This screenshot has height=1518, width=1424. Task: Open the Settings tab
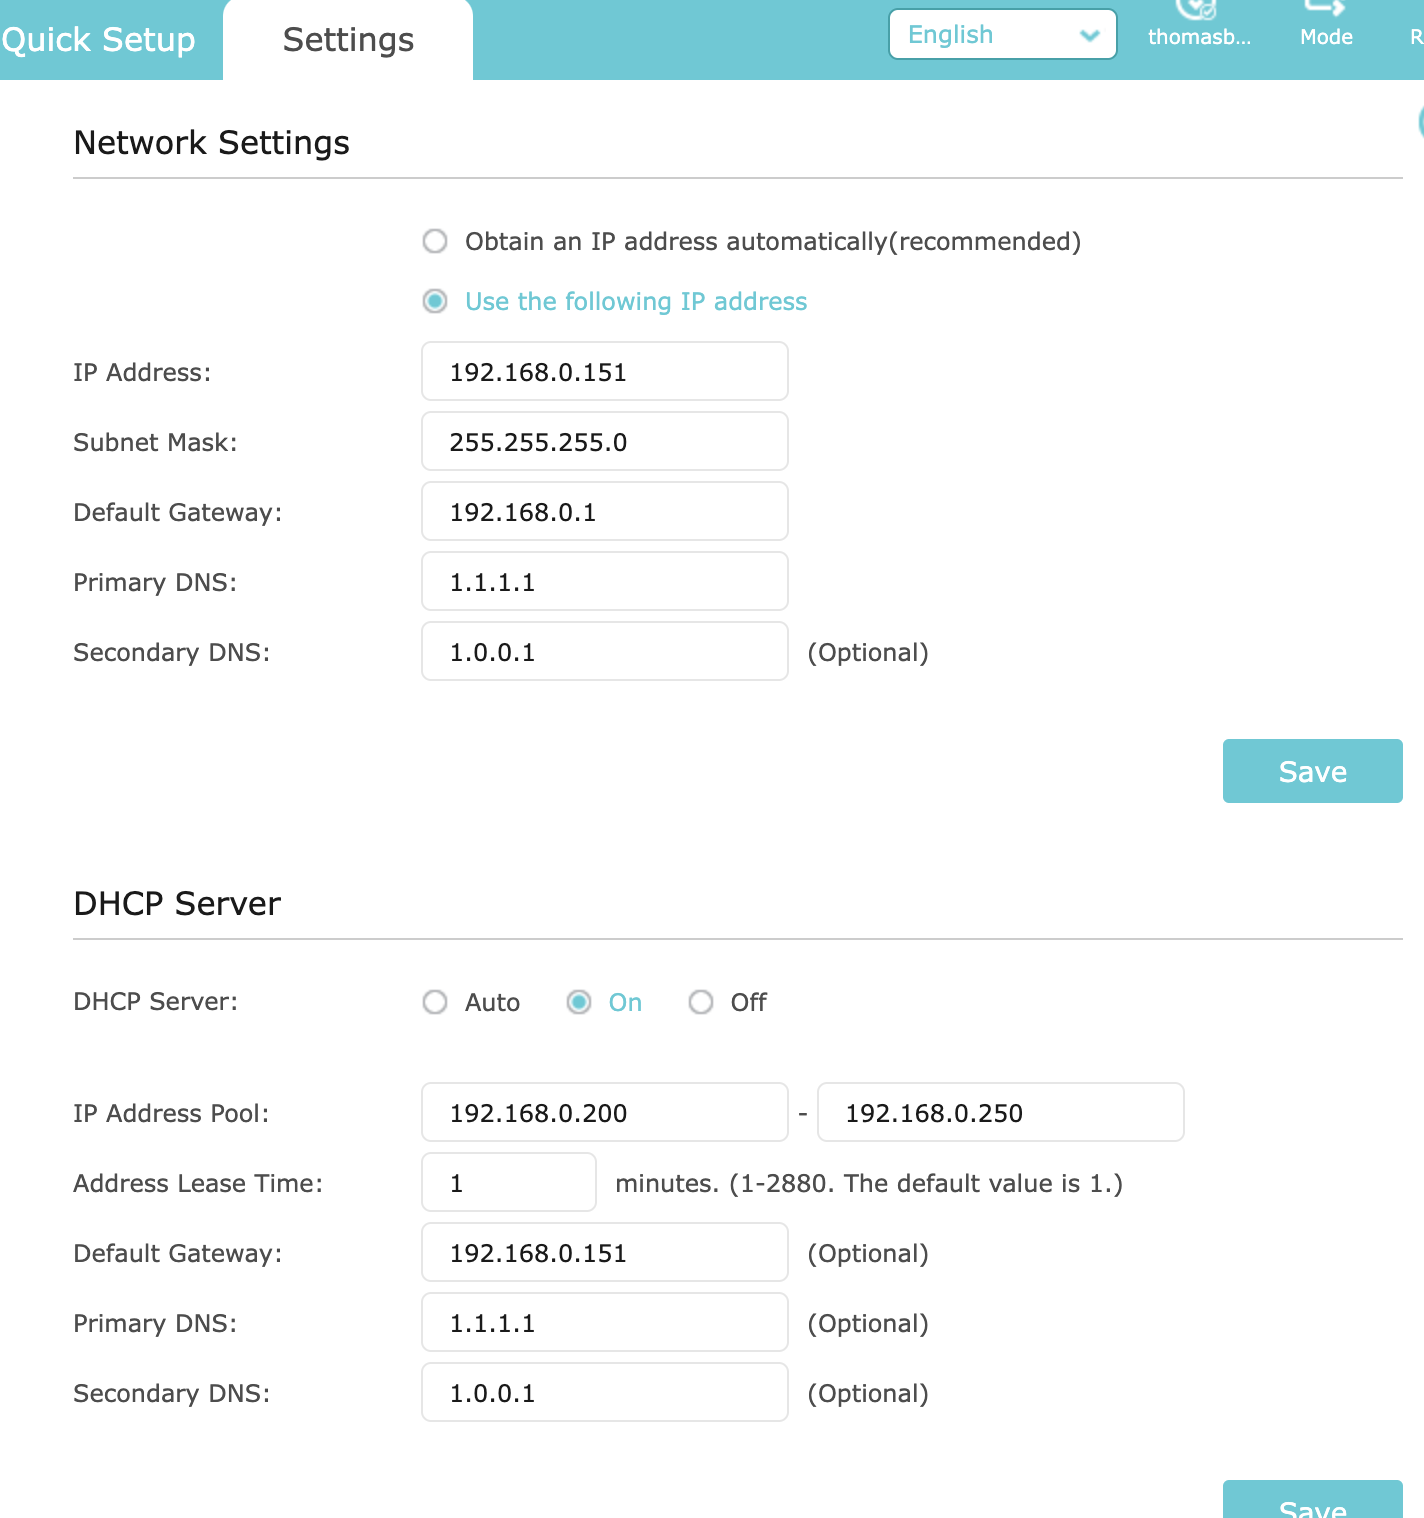click(348, 40)
